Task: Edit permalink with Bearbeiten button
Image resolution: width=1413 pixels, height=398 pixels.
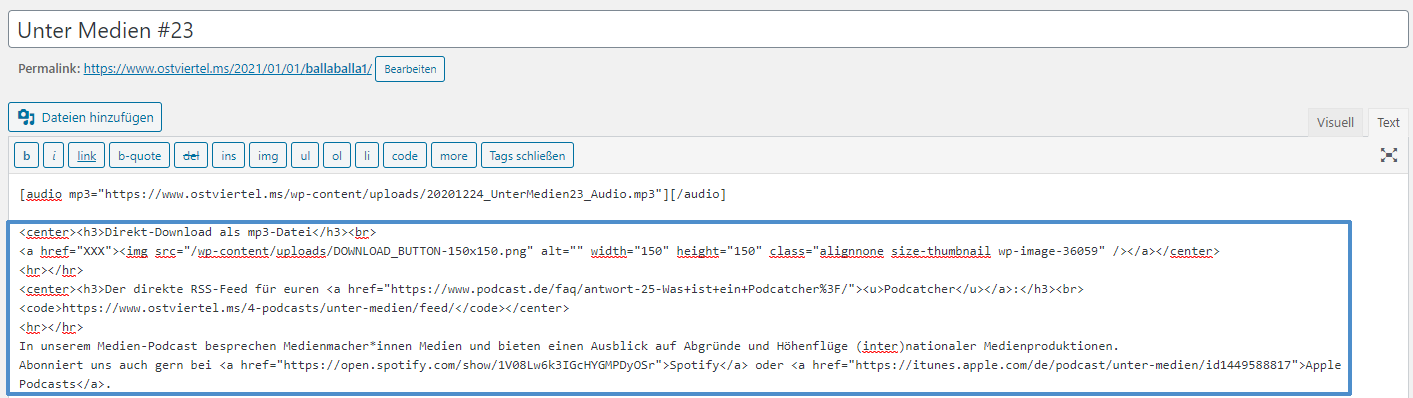Action: click(410, 69)
